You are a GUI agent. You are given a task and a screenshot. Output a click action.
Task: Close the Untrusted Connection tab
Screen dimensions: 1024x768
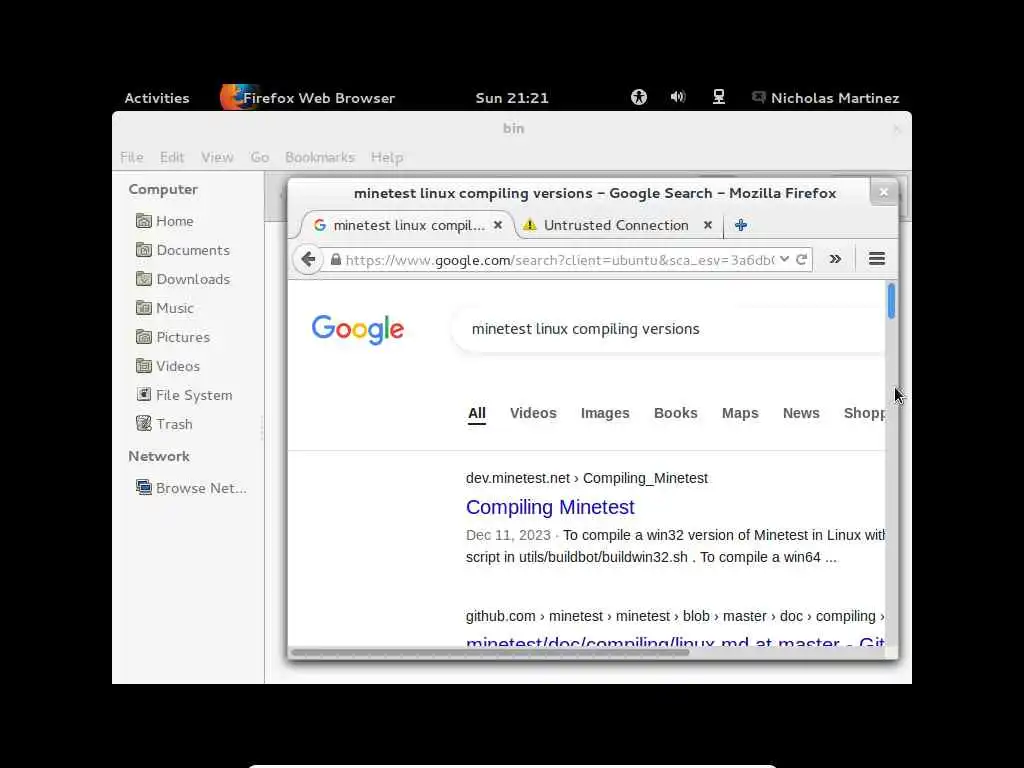pos(707,225)
